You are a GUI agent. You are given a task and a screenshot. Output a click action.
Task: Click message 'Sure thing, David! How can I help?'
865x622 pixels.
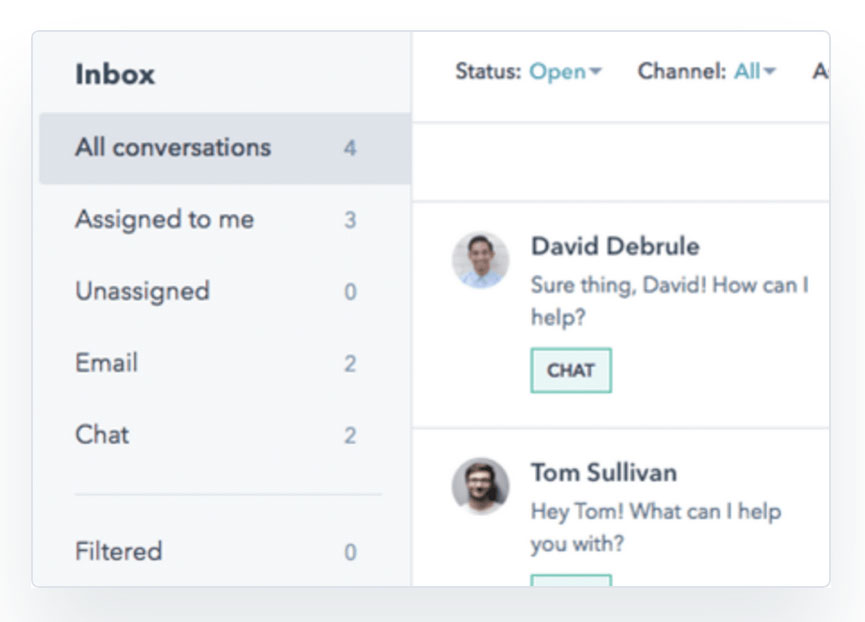click(670, 301)
